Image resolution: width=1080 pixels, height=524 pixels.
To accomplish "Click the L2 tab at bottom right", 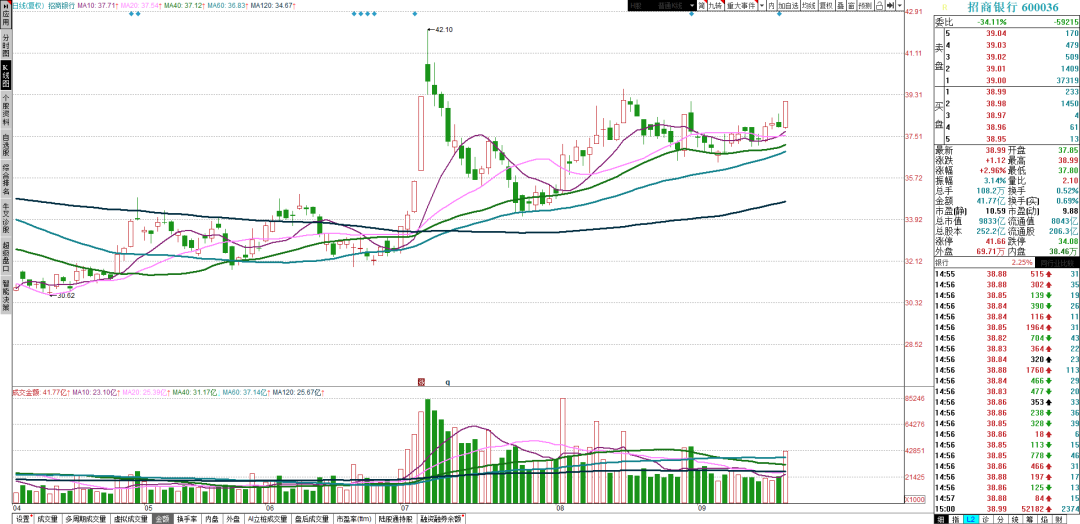I will [970, 518].
